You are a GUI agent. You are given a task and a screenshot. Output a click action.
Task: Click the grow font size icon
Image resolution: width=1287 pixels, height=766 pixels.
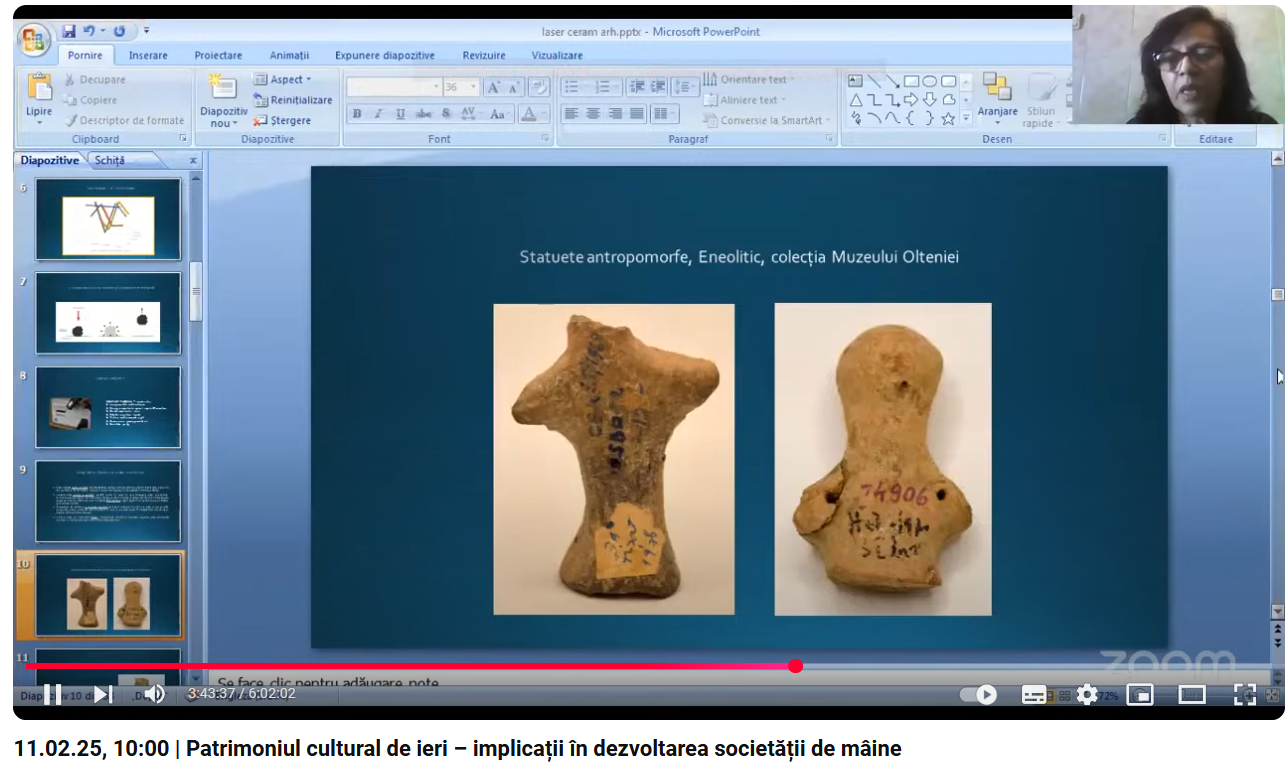pos(493,87)
